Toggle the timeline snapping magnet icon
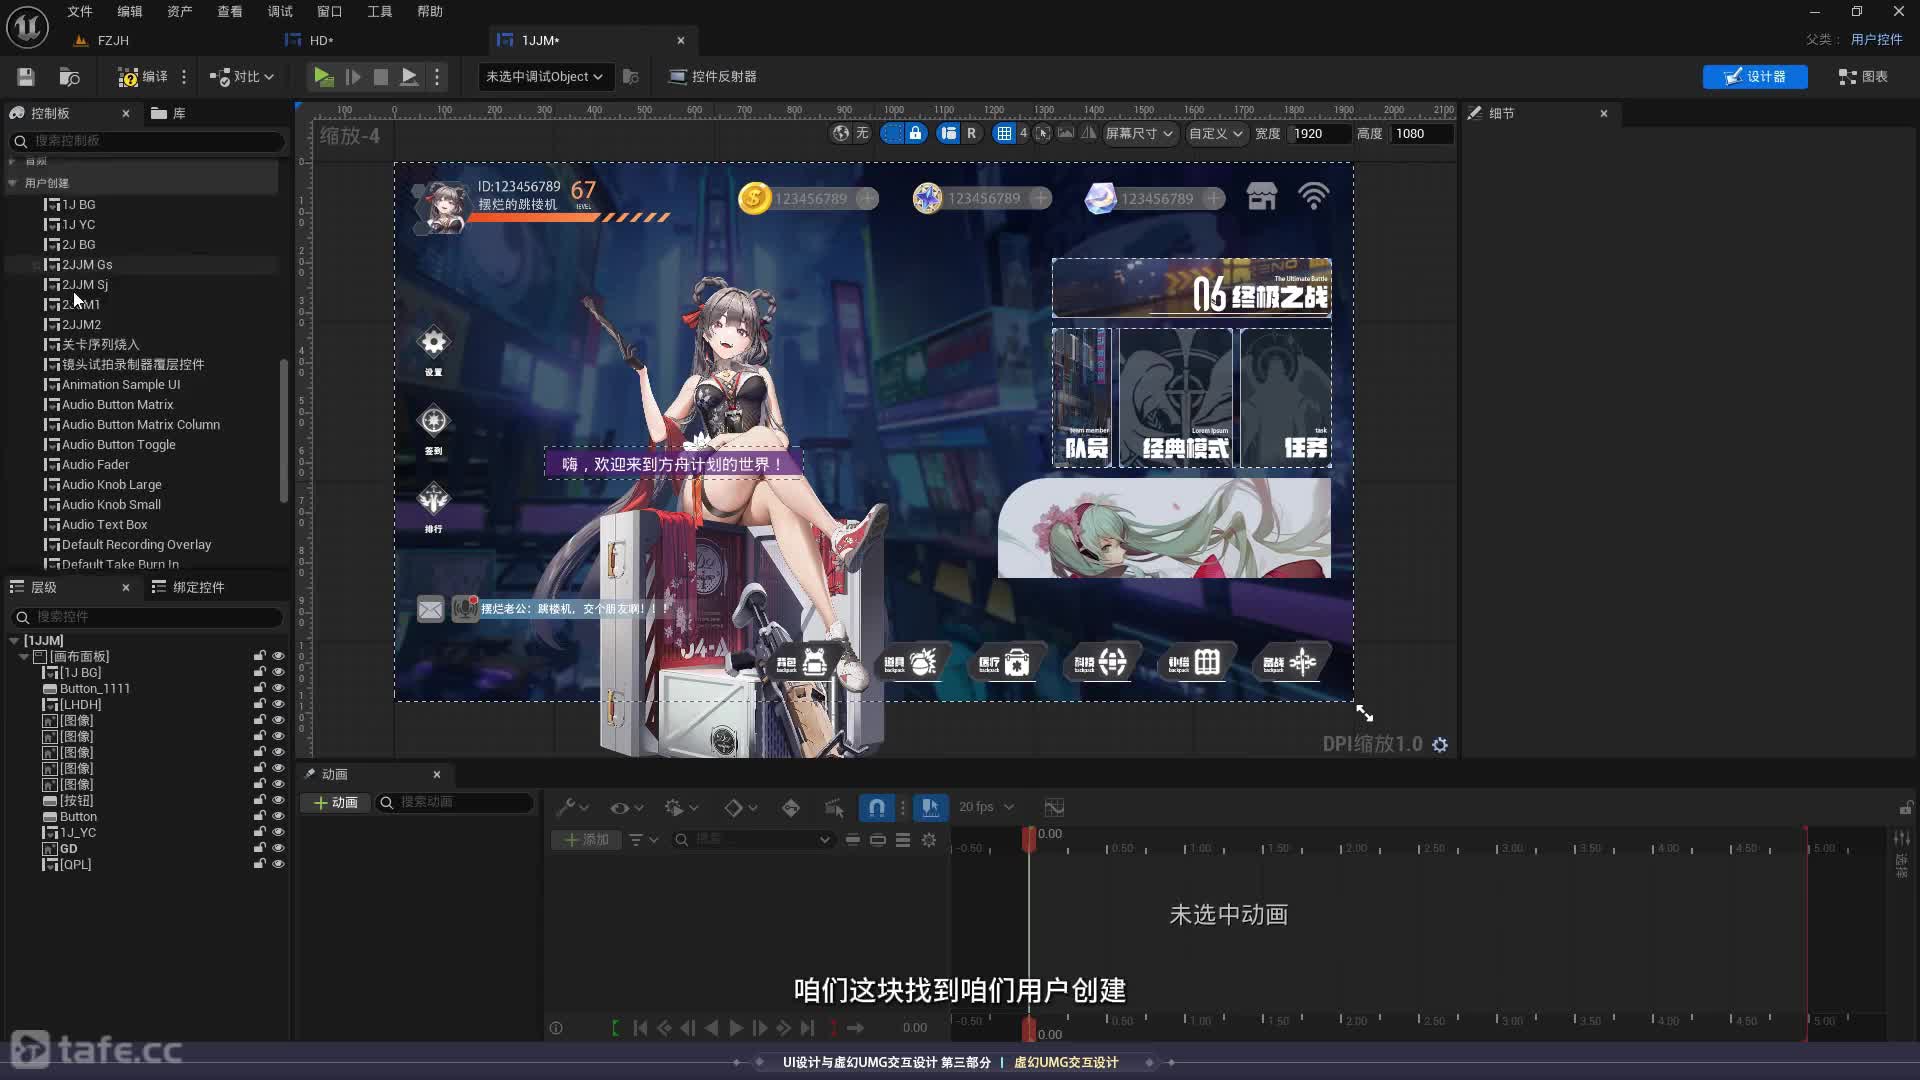The image size is (1920, 1080). (x=876, y=808)
